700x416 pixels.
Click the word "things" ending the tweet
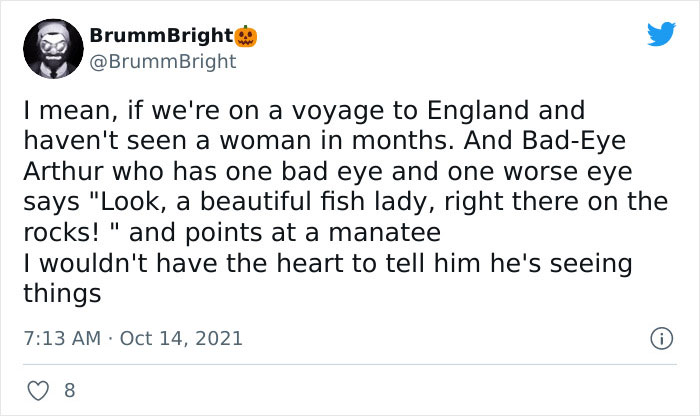coord(61,294)
